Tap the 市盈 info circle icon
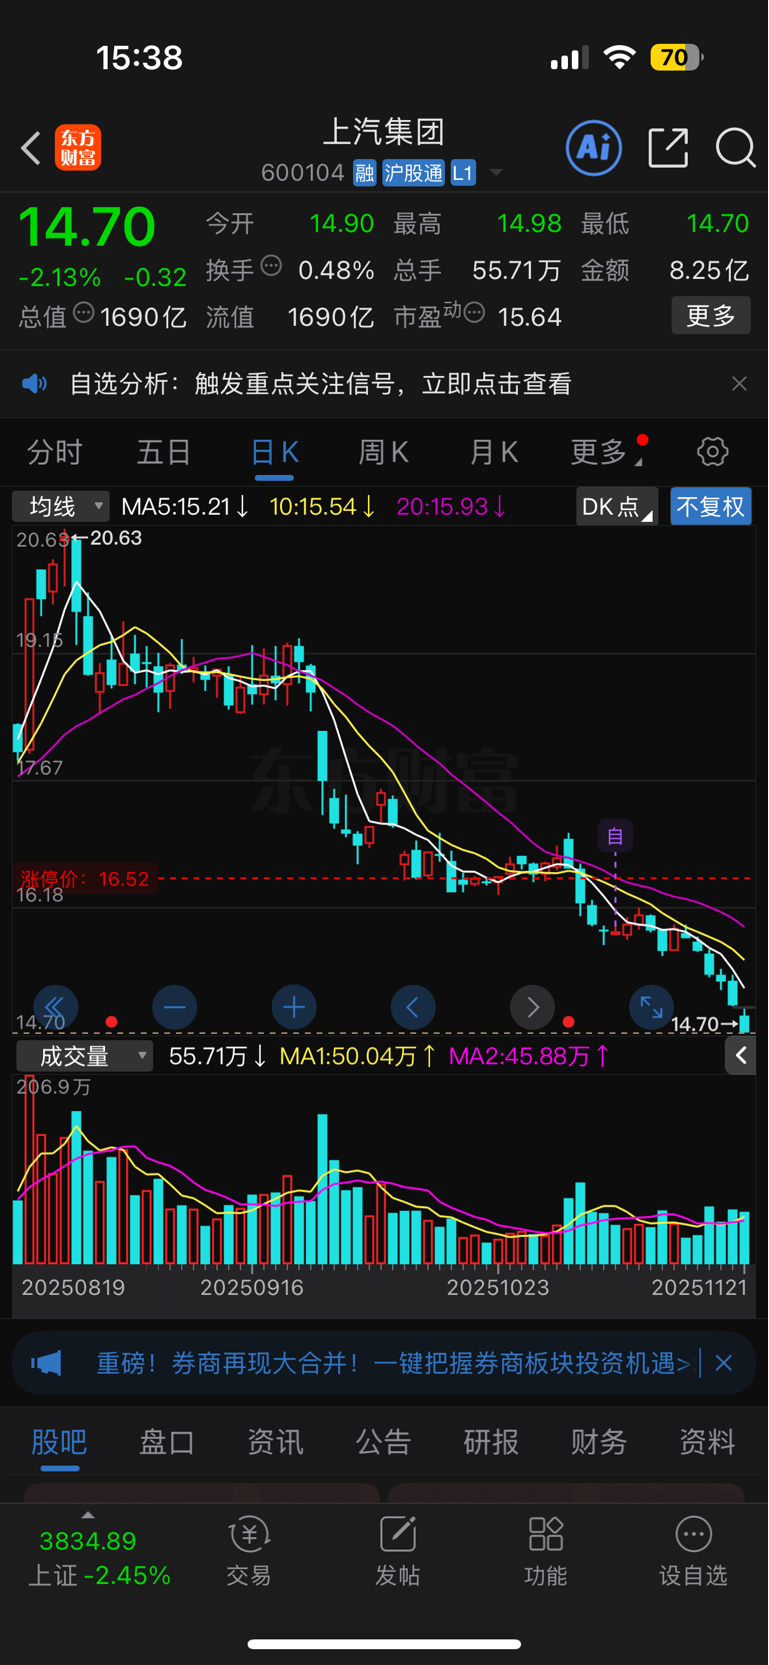The image size is (769, 1665). (475, 313)
